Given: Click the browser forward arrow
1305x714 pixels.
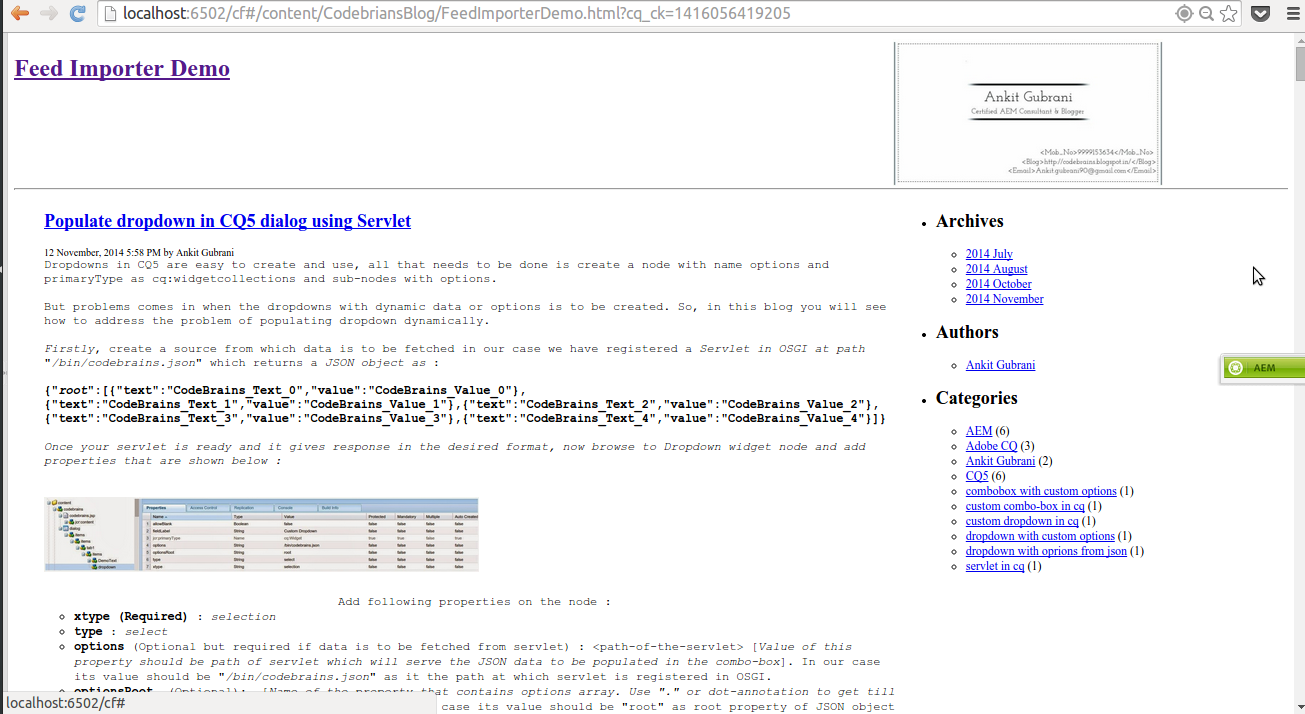Looking at the screenshot, I should coord(48,13).
